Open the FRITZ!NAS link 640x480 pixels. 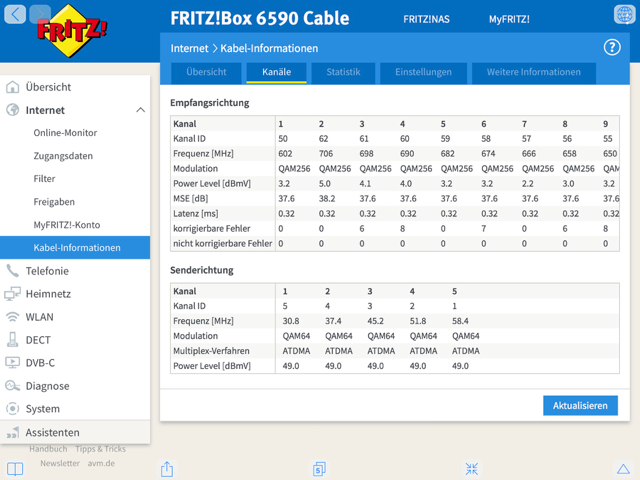pos(425,19)
